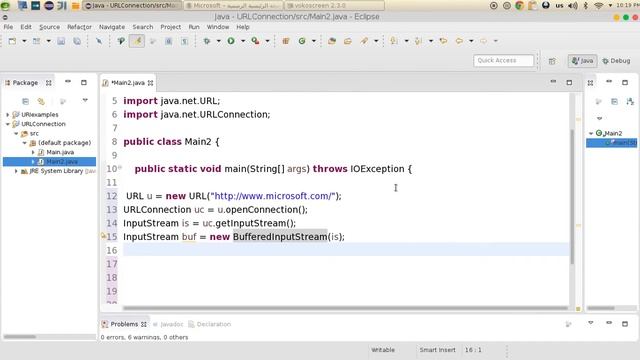Click the Open Perspective icon
The width and height of the screenshot is (640, 360).
point(552,61)
